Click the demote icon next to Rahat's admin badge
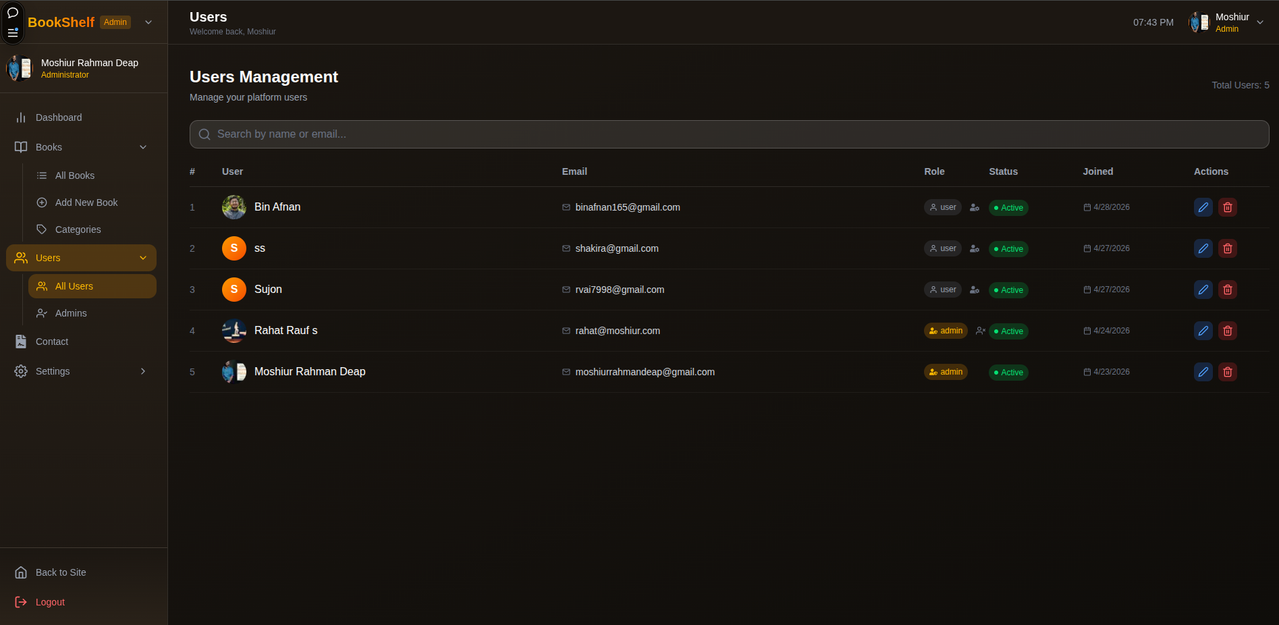 pos(980,330)
